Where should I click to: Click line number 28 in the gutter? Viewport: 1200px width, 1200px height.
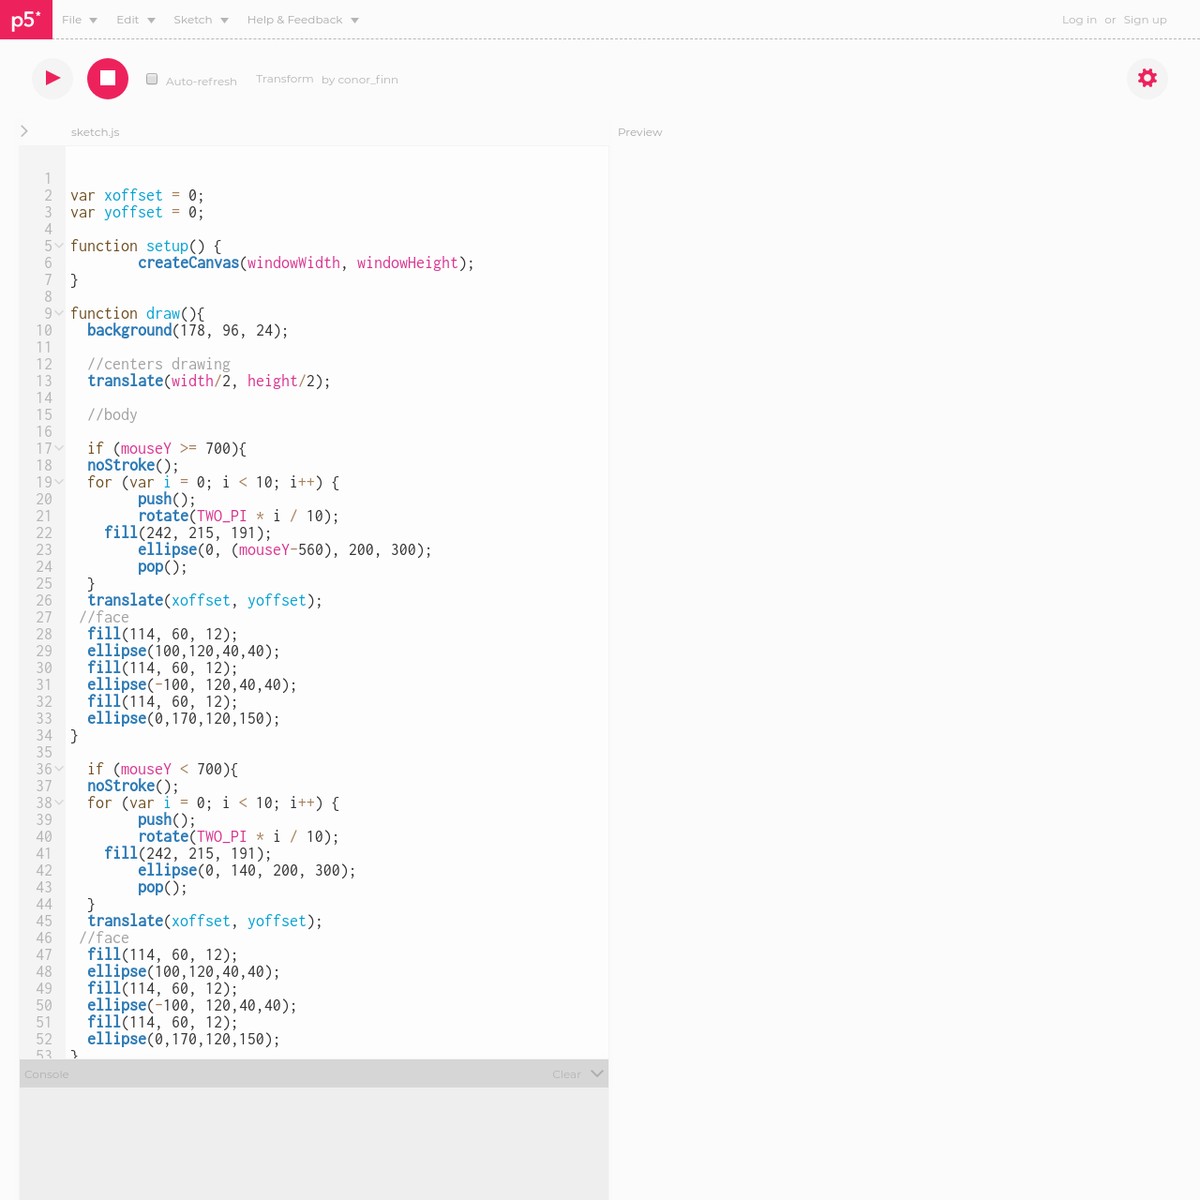coord(44,634)
